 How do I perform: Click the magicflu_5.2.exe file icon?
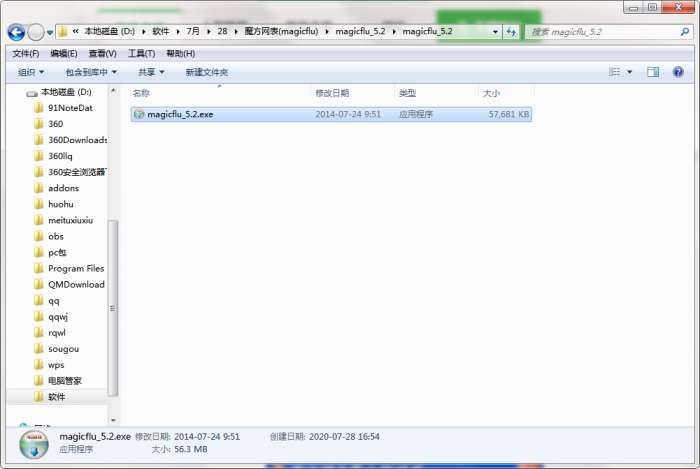coord(139,114)
